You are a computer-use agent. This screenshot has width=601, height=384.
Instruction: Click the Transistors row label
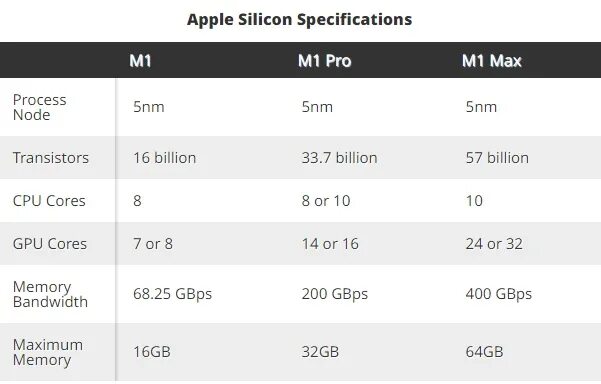click(x=51, y=158)
